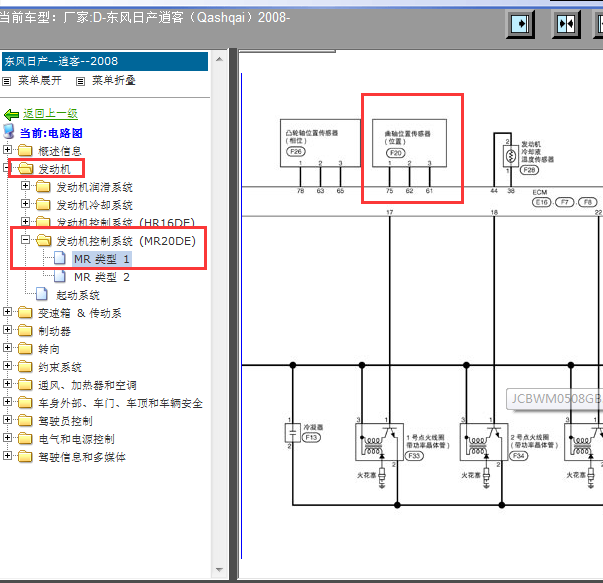The image size is (603, 583).
Task: Select the 车身外部、车门、车顶和车辆安全 label
Action: [120, 403]
